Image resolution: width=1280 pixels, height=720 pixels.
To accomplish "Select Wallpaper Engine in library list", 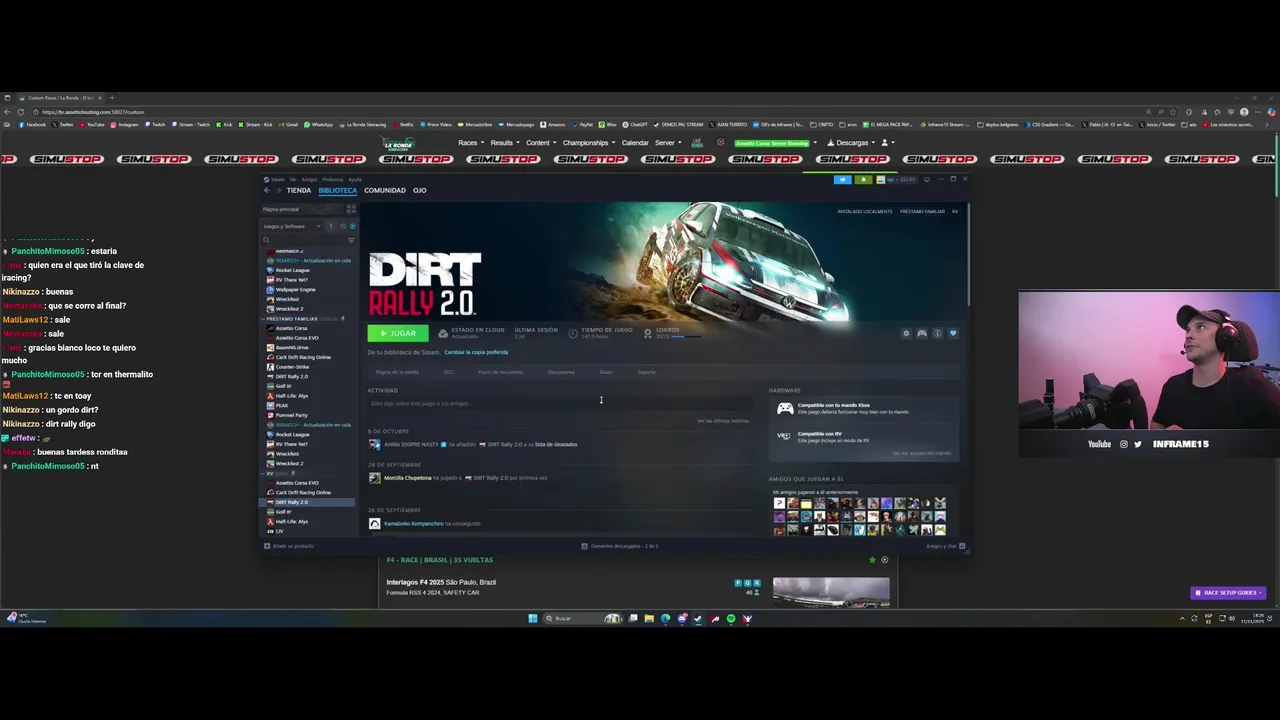I will [x=295, y=290].
